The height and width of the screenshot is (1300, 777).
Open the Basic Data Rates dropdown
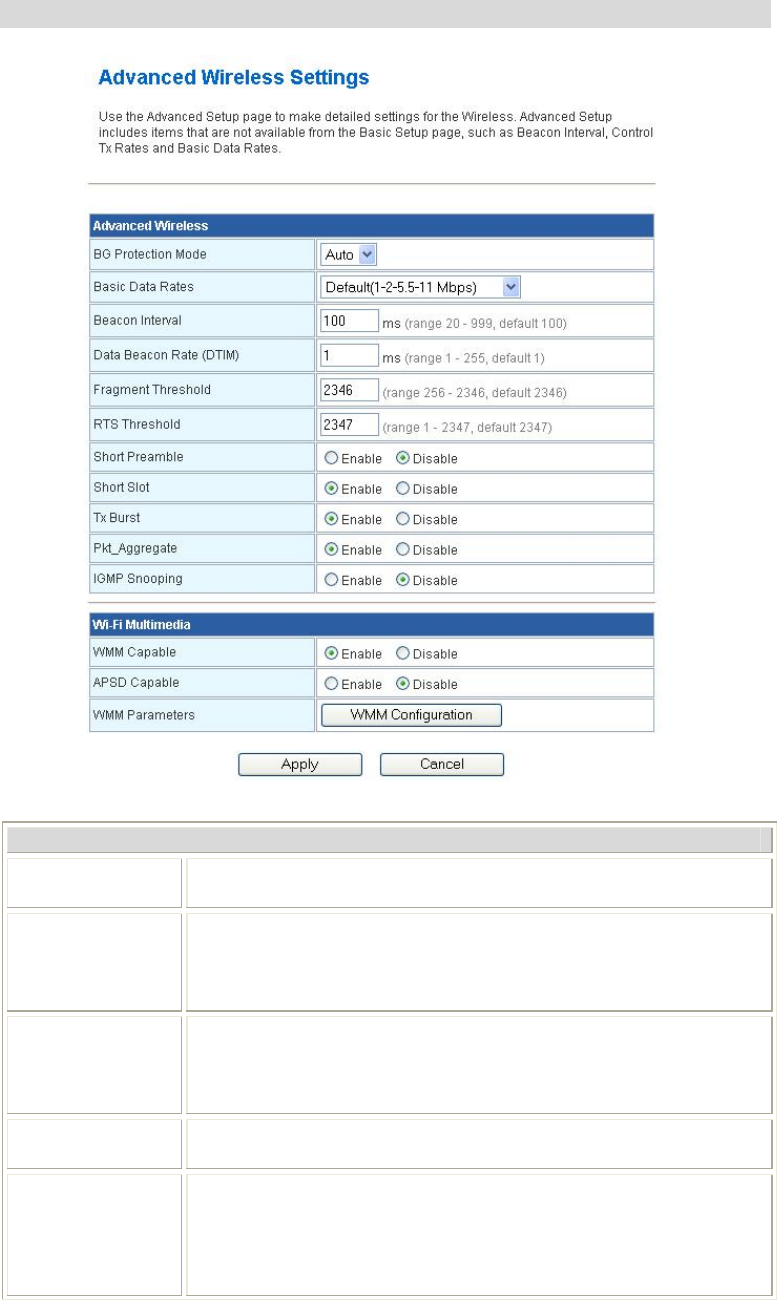coord(421,287)
